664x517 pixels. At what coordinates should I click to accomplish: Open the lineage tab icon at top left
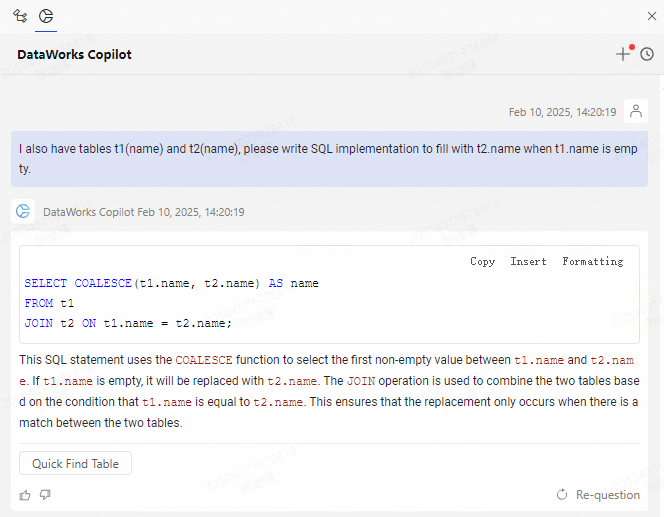(20, 16)
